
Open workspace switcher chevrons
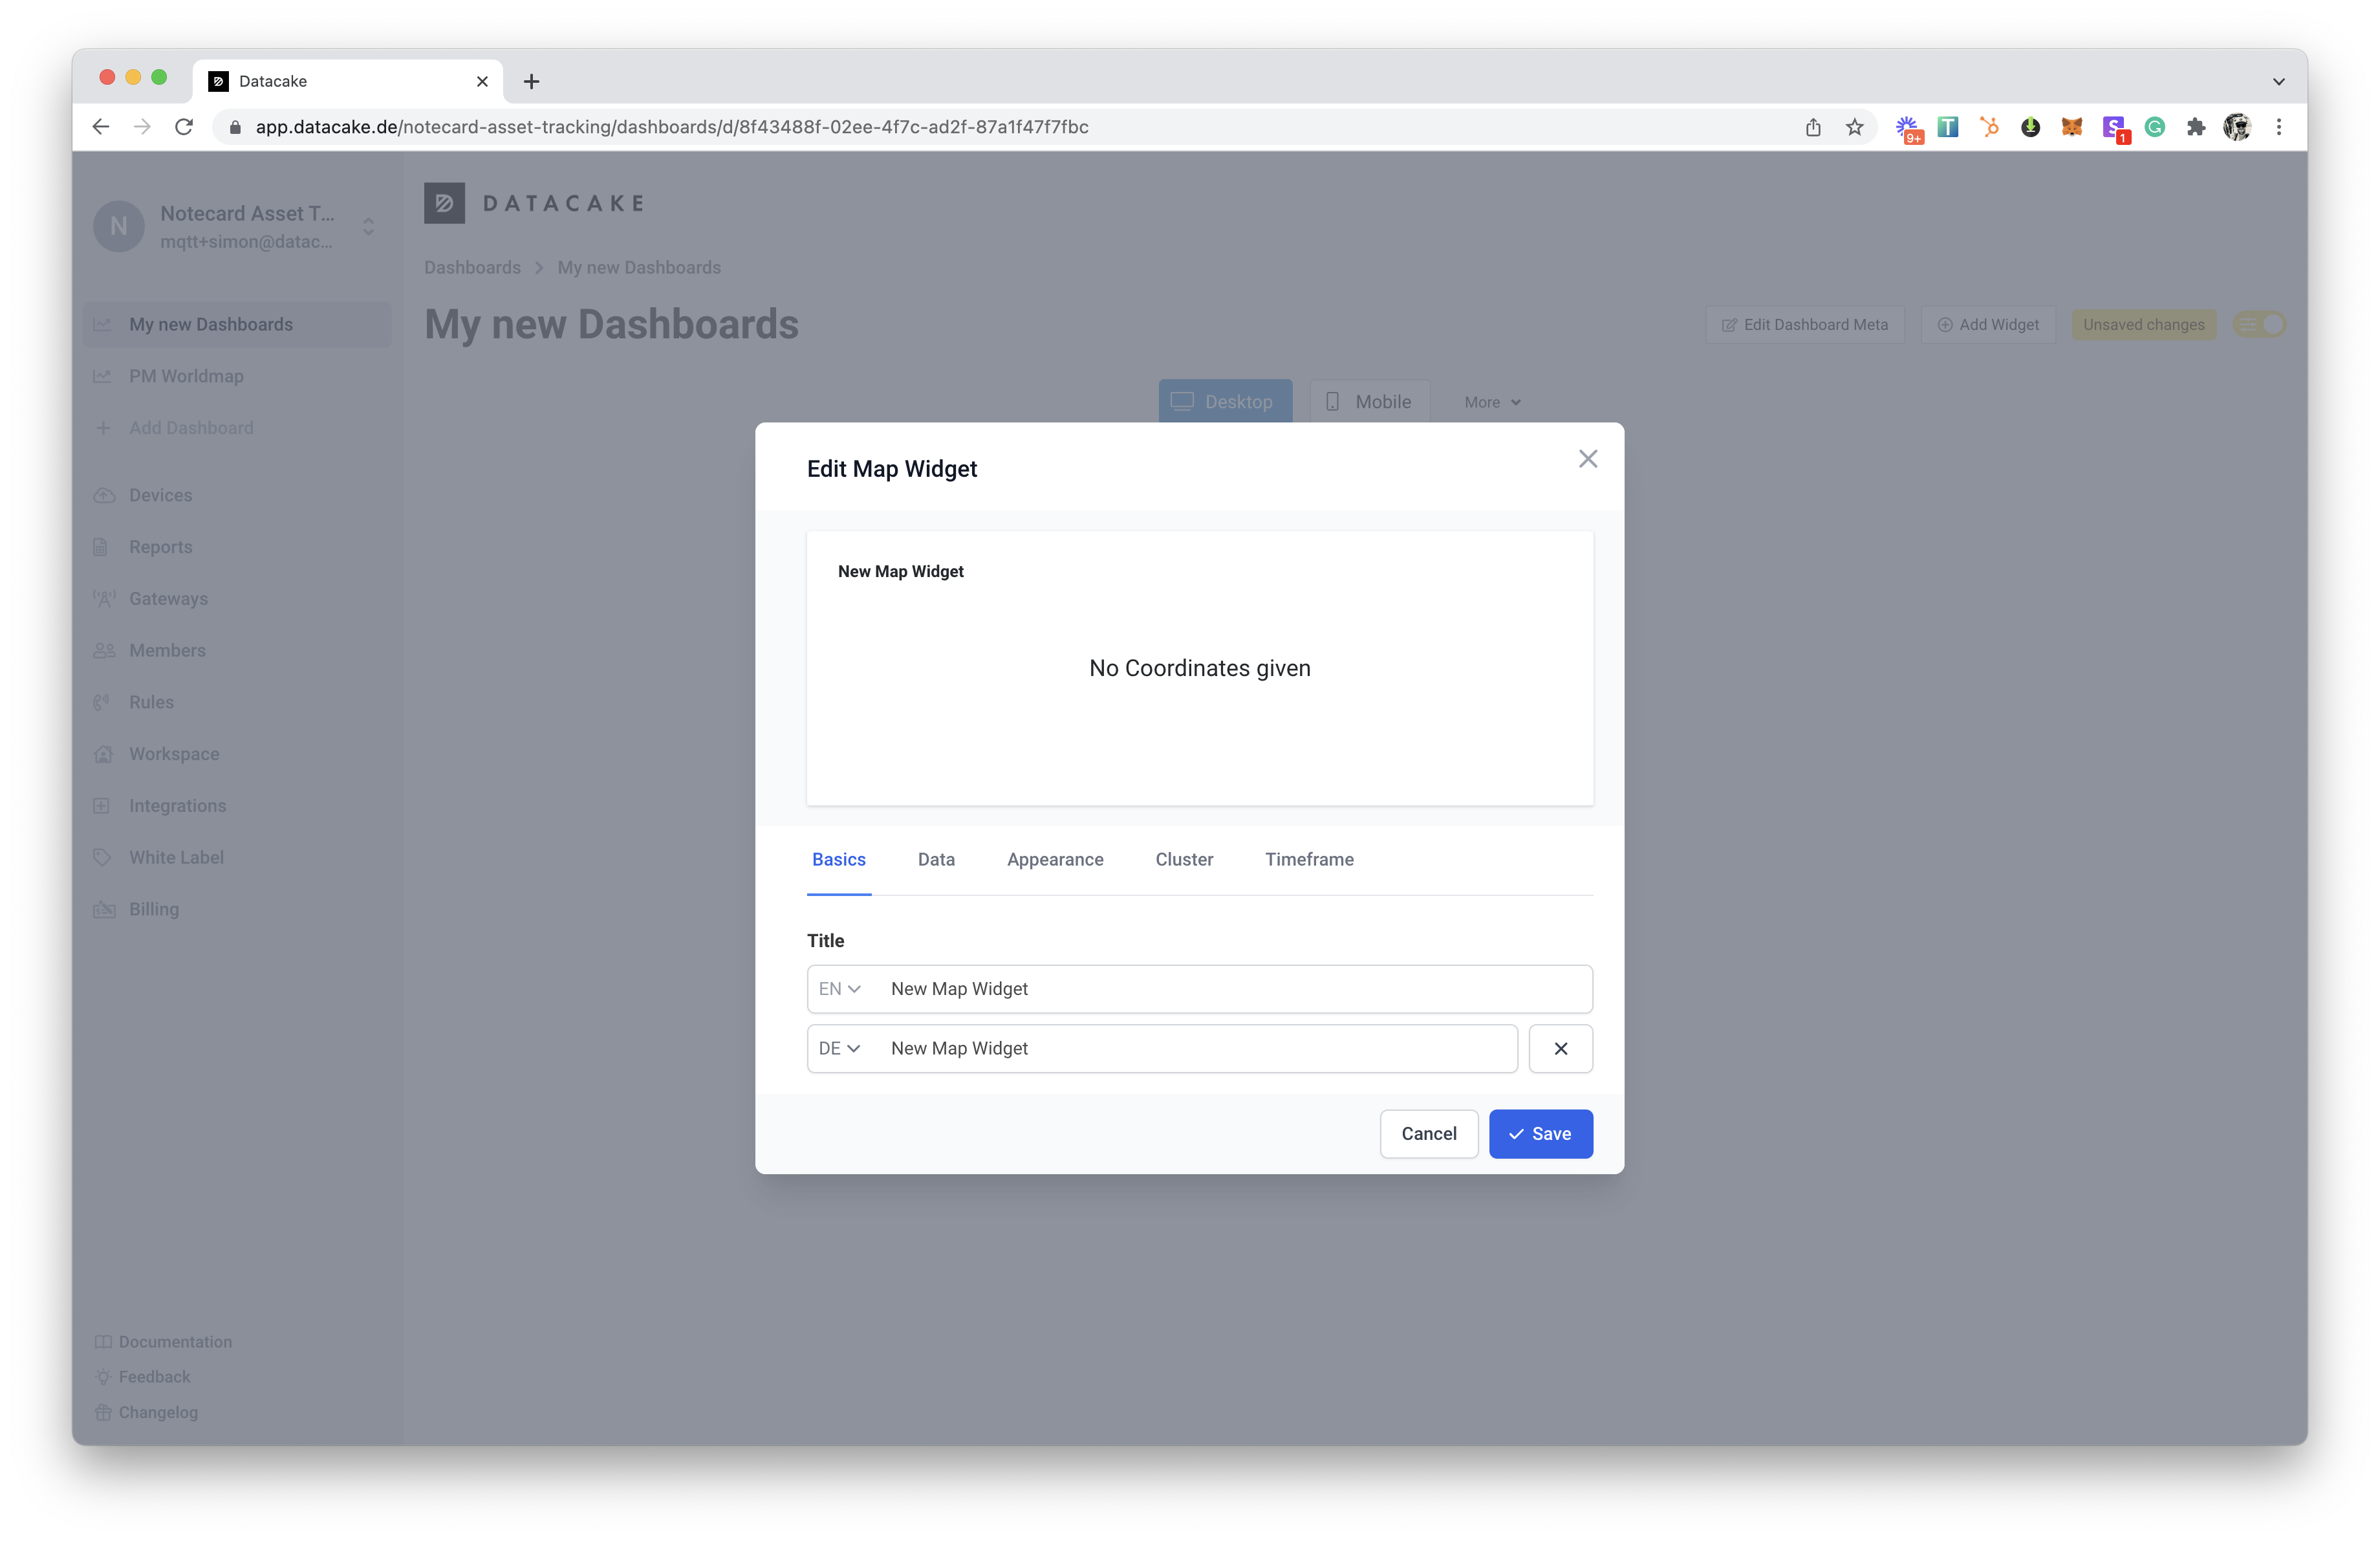point(368,227)
